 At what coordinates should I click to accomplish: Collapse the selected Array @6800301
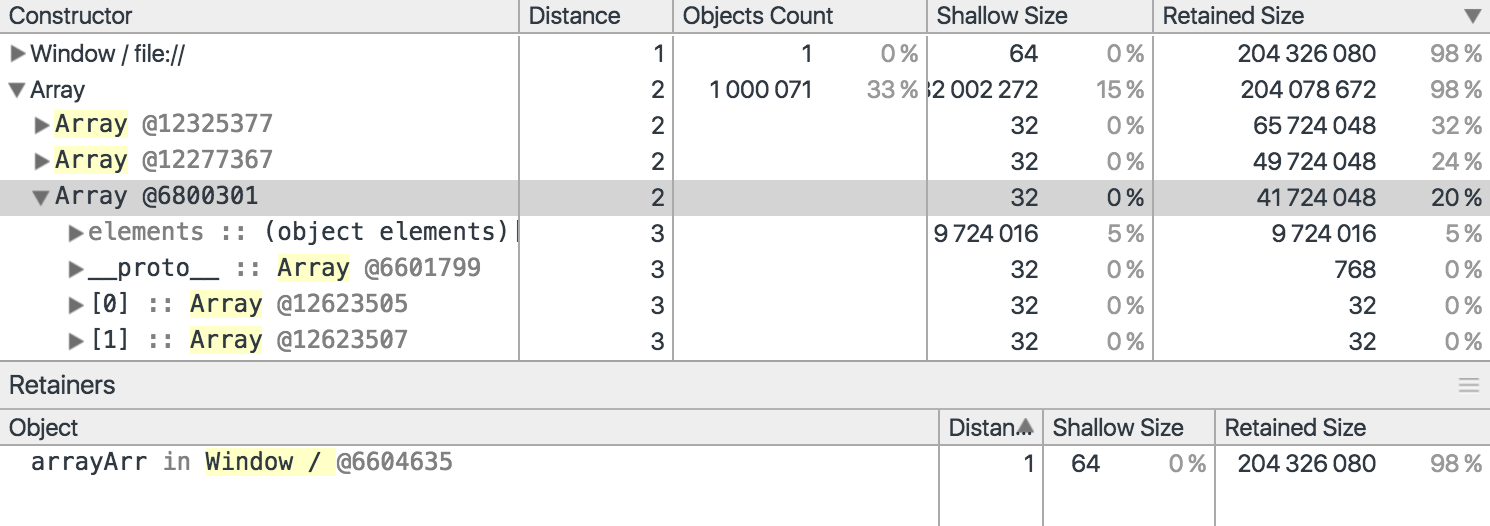(x=42, y=198)
